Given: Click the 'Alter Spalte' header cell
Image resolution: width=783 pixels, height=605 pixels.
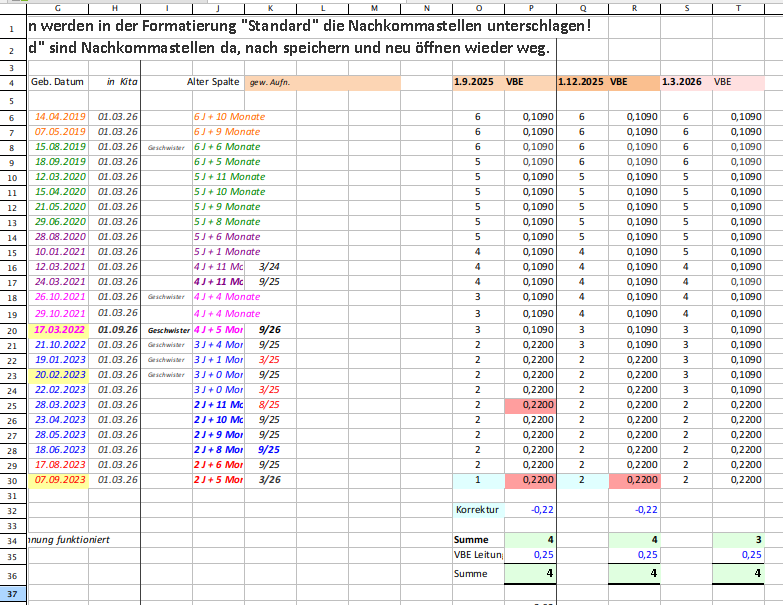Looking at the screenshot, I should click(x=213, y=82).
